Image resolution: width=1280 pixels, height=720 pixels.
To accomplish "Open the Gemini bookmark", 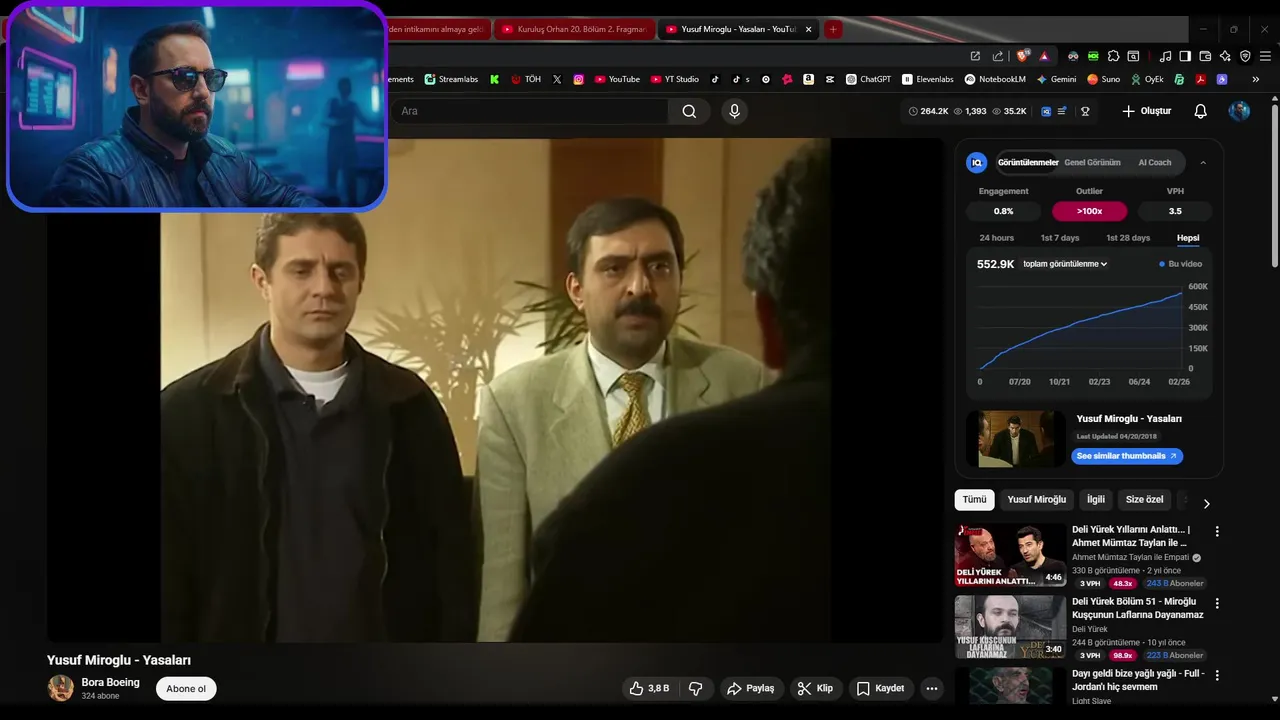I will pos(1056,79).
